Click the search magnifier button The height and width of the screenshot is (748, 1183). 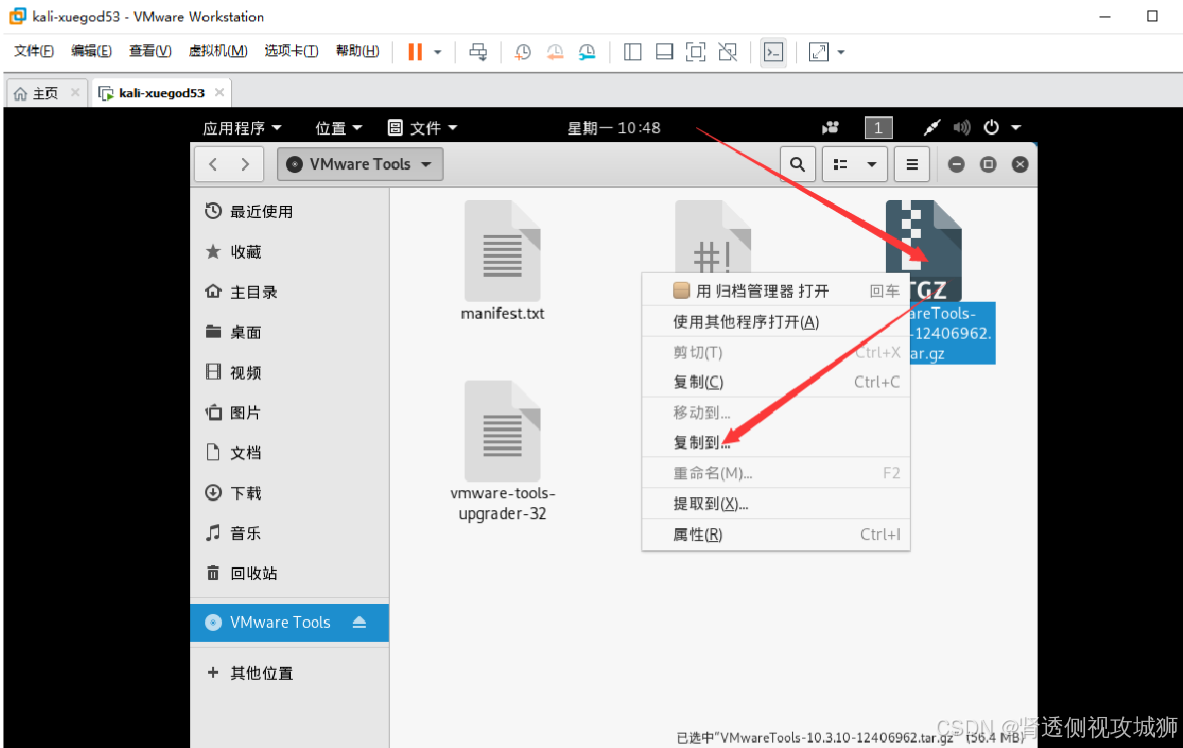point(797,165)
